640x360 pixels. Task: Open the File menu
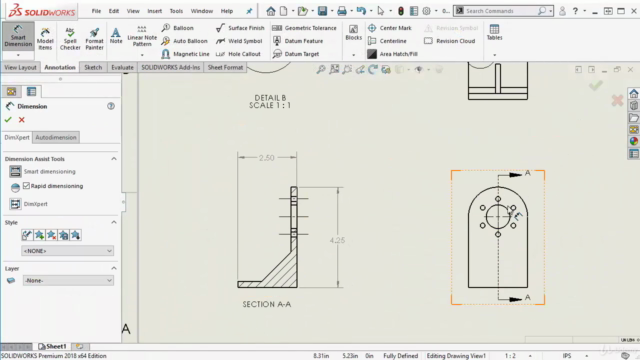click(96, 11)
